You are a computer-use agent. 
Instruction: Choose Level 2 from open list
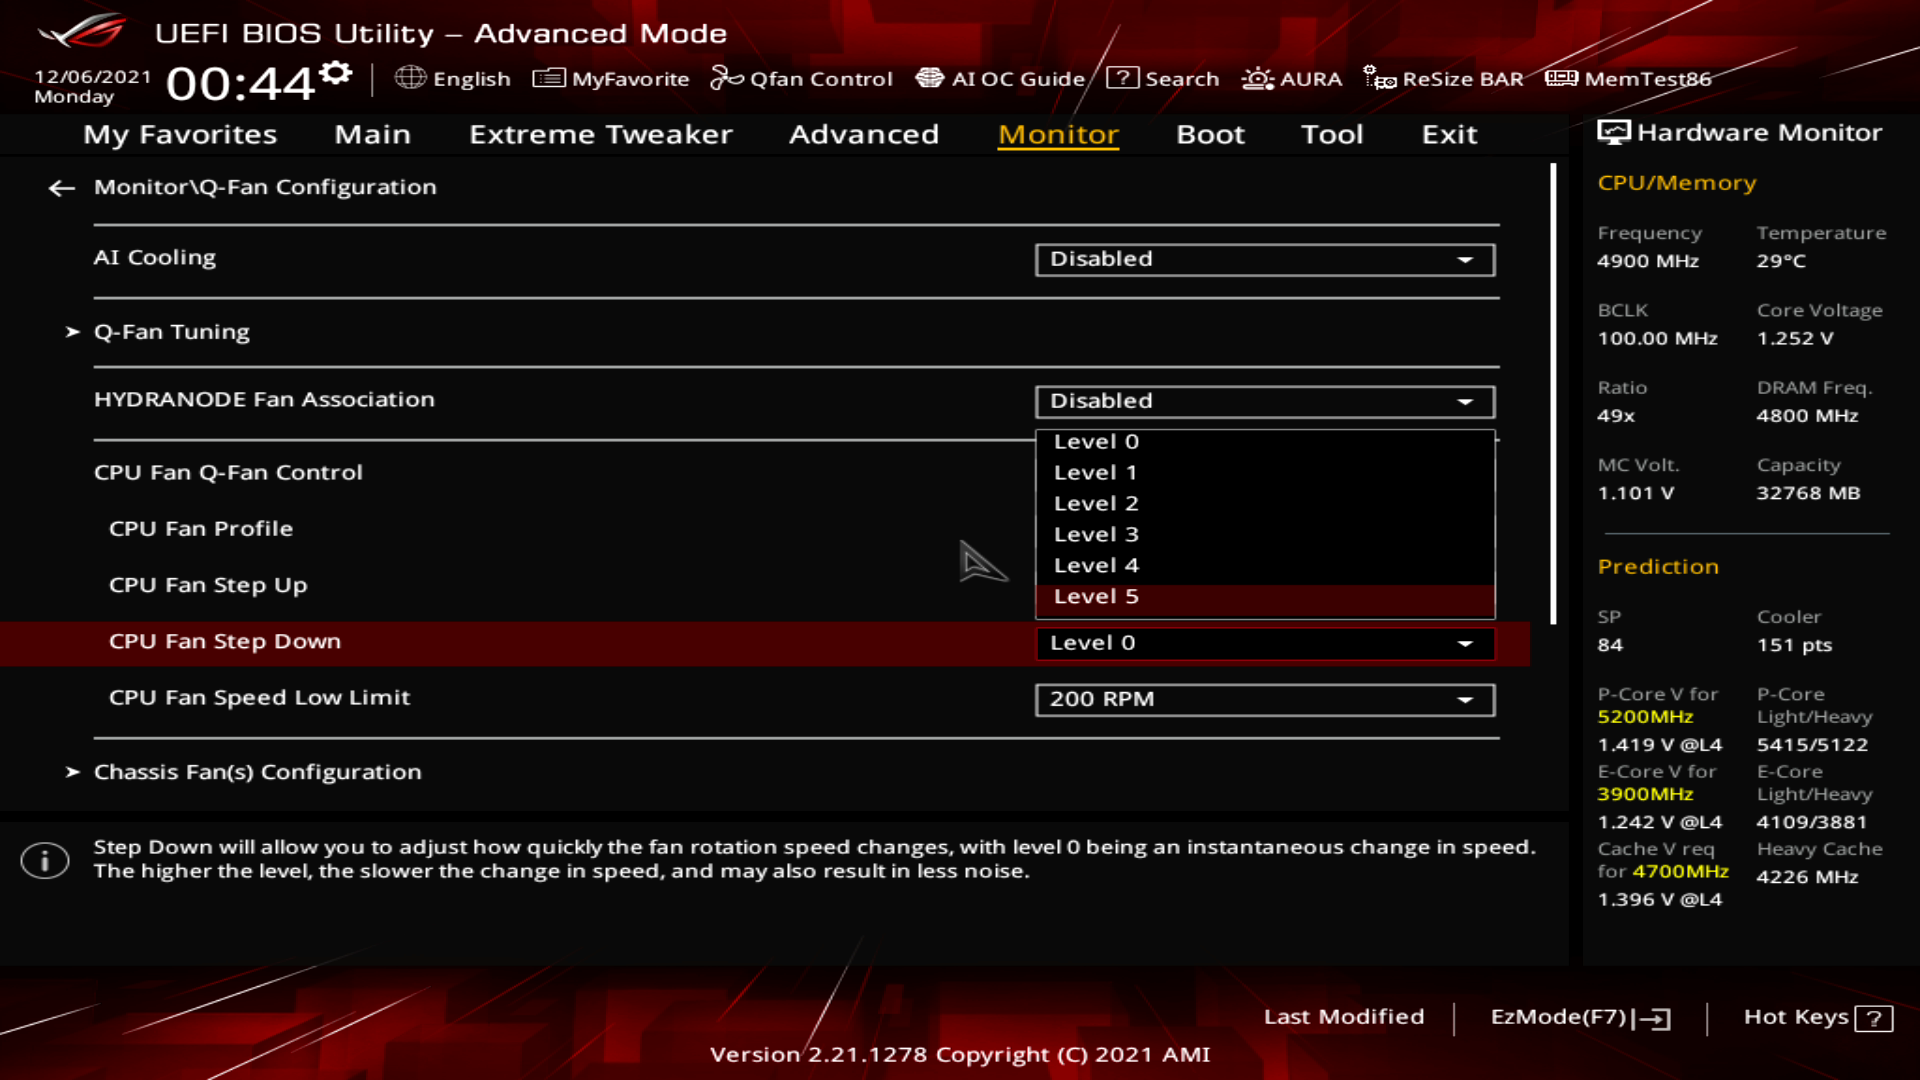1096,504
